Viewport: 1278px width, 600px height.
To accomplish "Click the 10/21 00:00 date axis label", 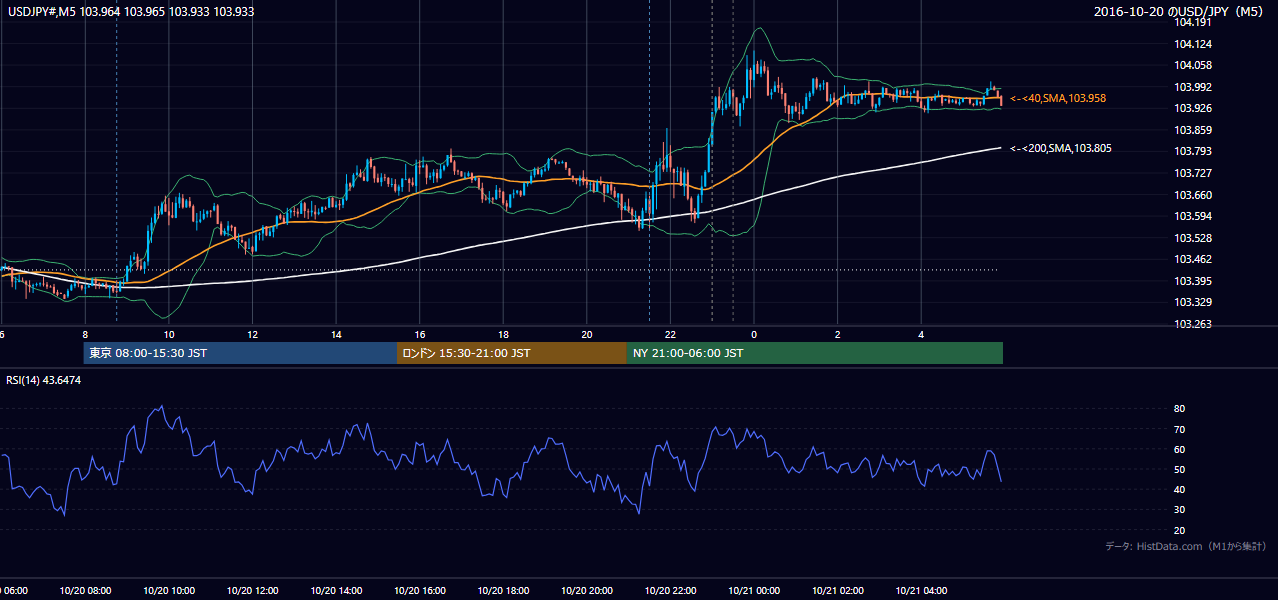I will pos(754,591).
